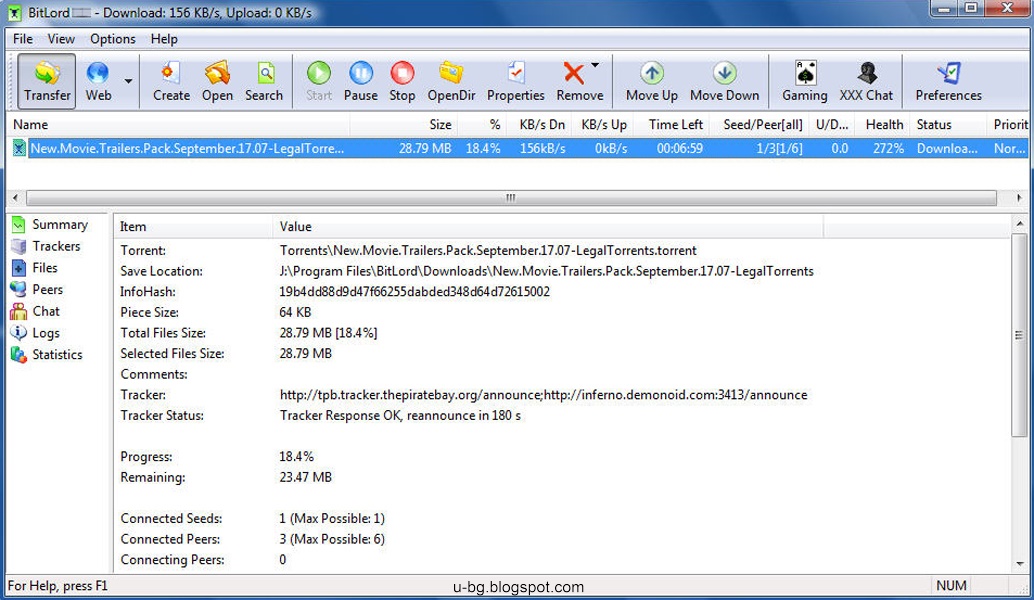Click the horizontal scrollbar thumb in torrent list
The height and width of the screenshot is (600, 1034).
[x=511, y=198]
